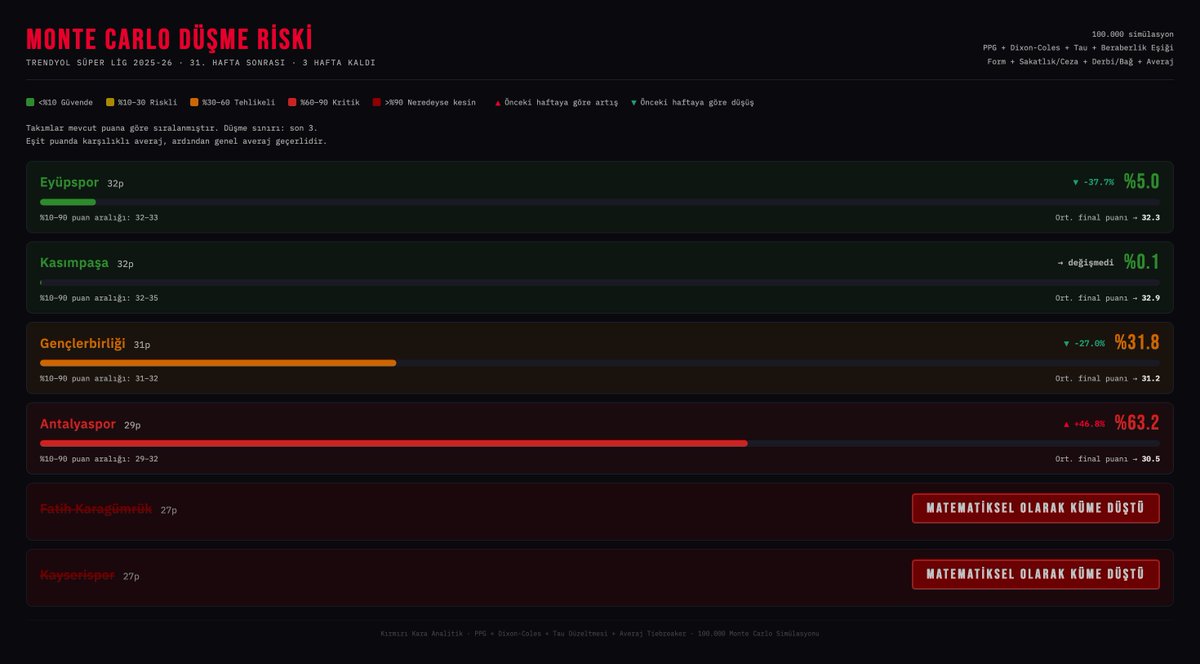Click the red up-triangle legend icon

[498, 102]
